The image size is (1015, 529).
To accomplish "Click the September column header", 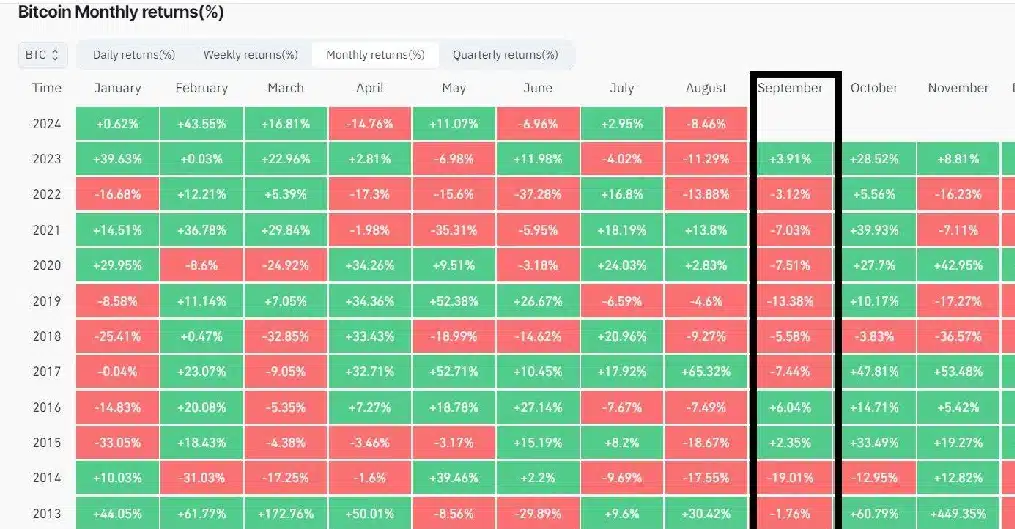I will coord(790,88).
